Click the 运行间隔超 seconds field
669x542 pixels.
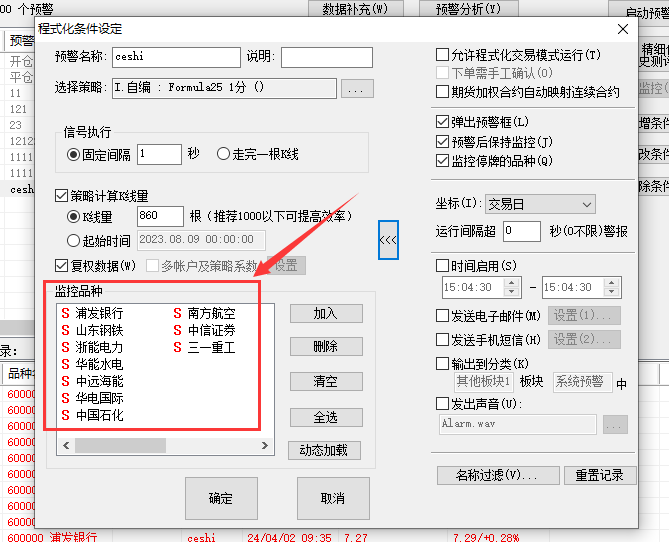[x=522, y=232]
